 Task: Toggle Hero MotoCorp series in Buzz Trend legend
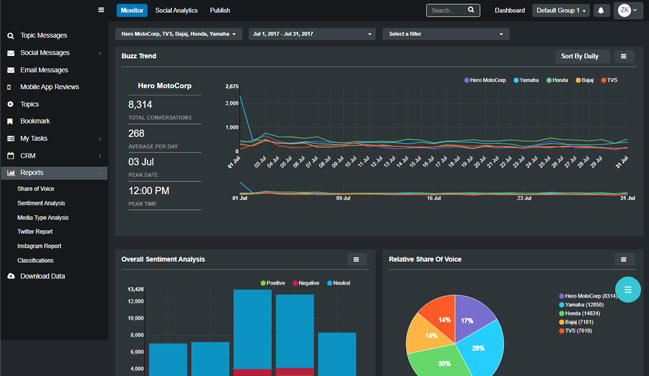point(485,80)
